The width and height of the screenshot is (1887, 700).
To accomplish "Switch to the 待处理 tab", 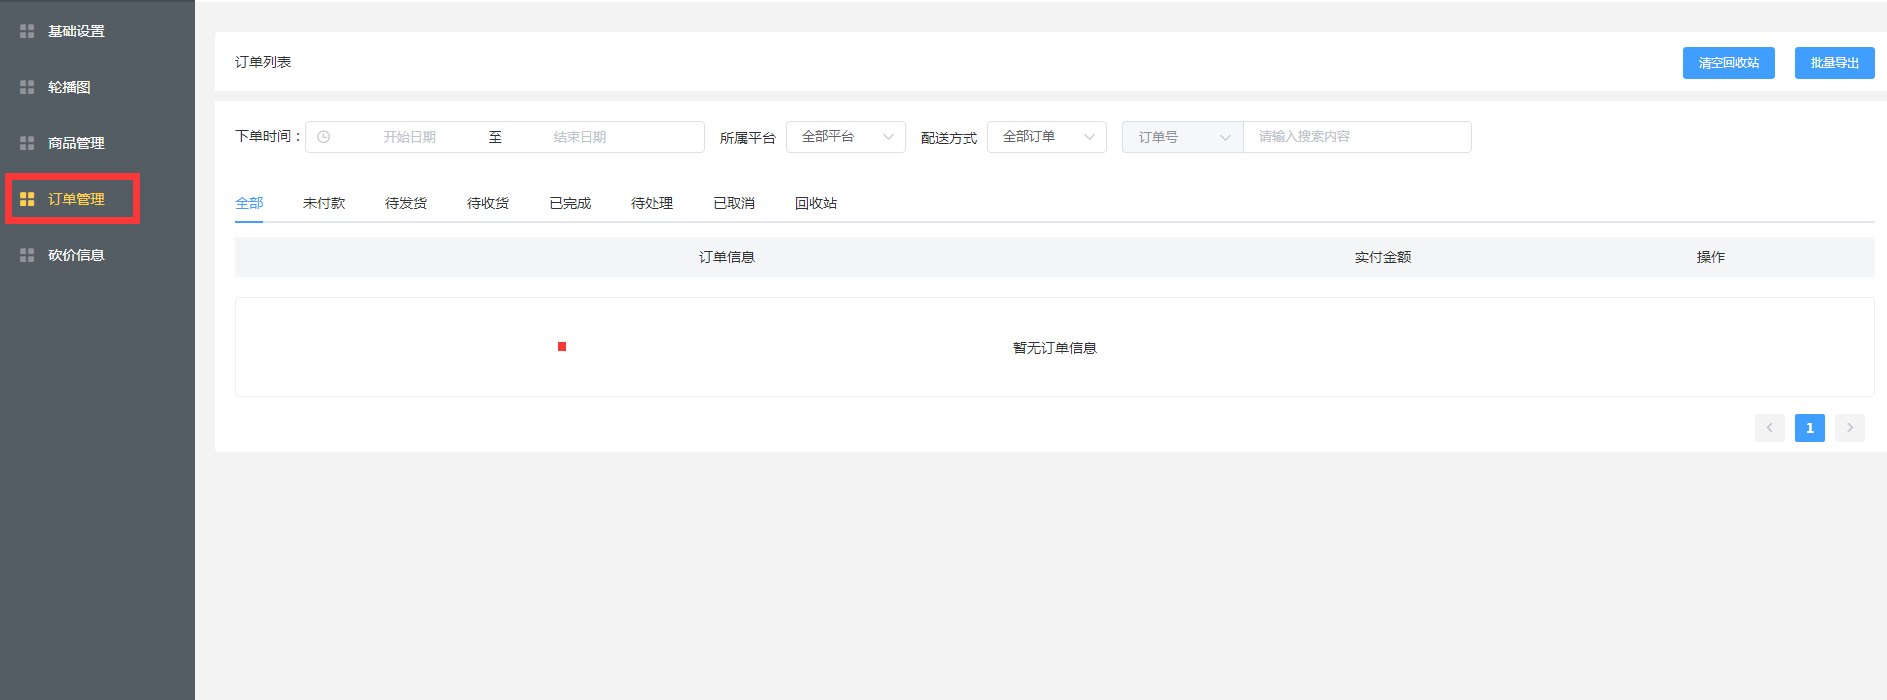I will [652, 203].
